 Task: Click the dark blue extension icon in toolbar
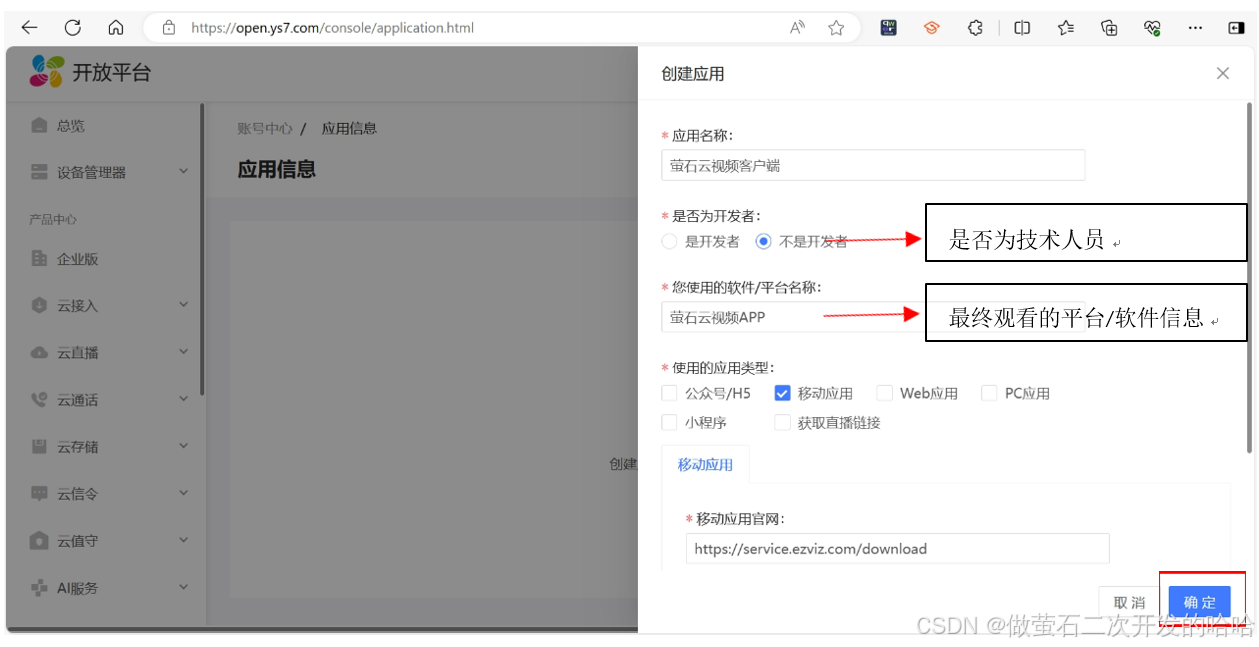(x=889, y=28)
